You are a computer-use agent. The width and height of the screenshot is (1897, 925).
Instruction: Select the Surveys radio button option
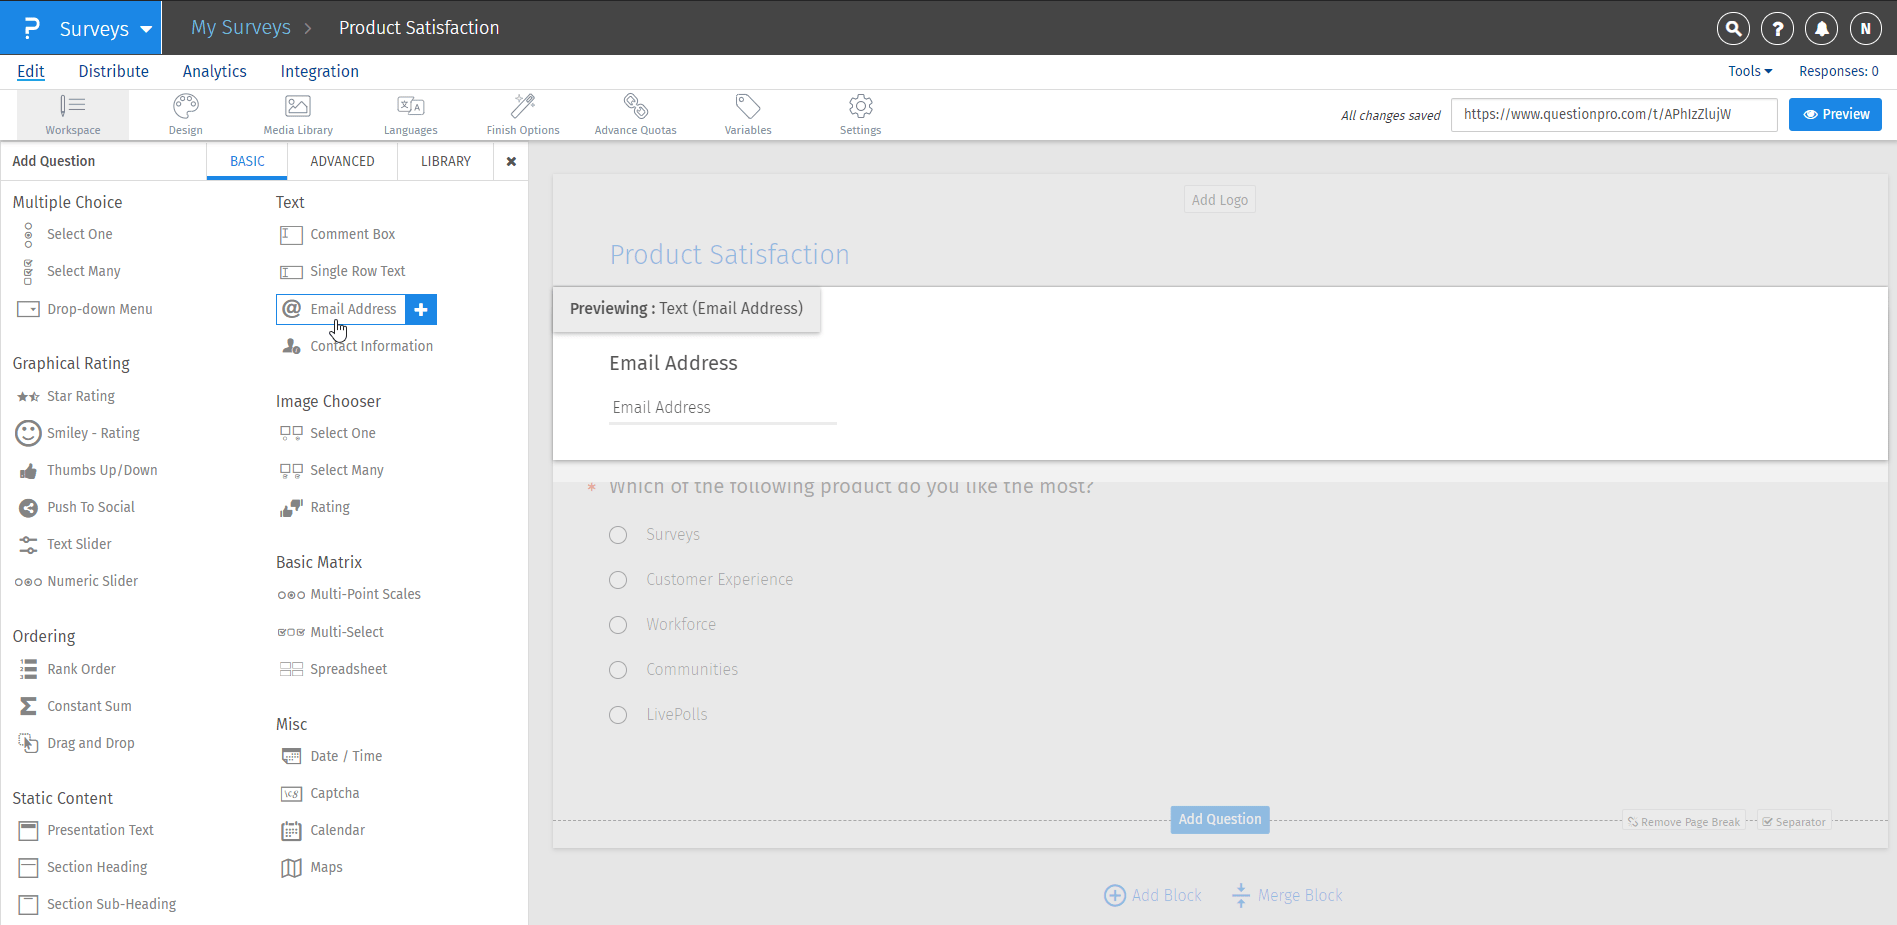[617, 534]
